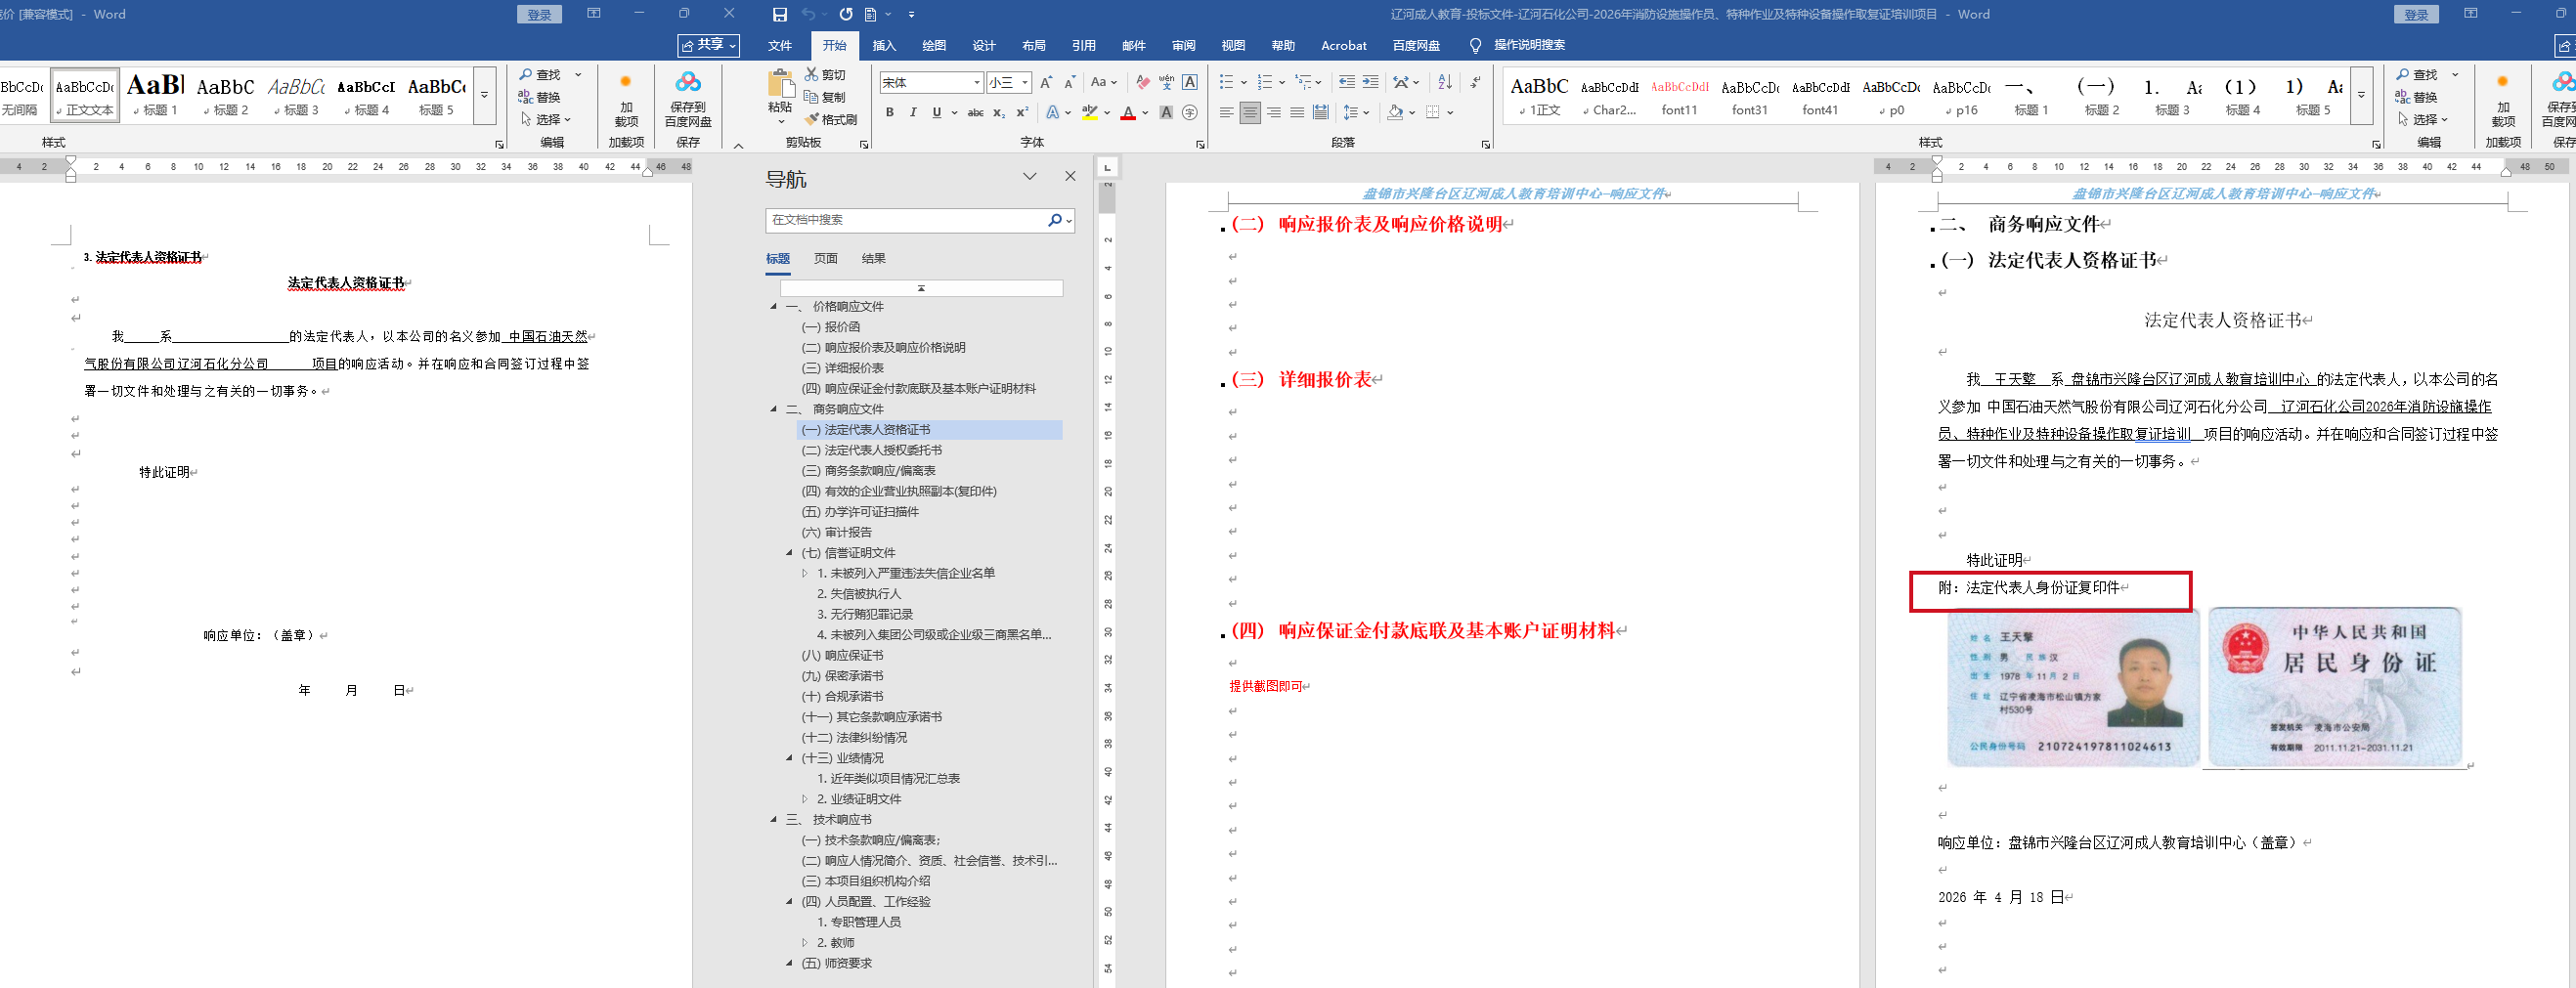This screenshot has width=2576, height=988.
Task: Toggle superscript formatting
Action: [x=1022, y=113]
